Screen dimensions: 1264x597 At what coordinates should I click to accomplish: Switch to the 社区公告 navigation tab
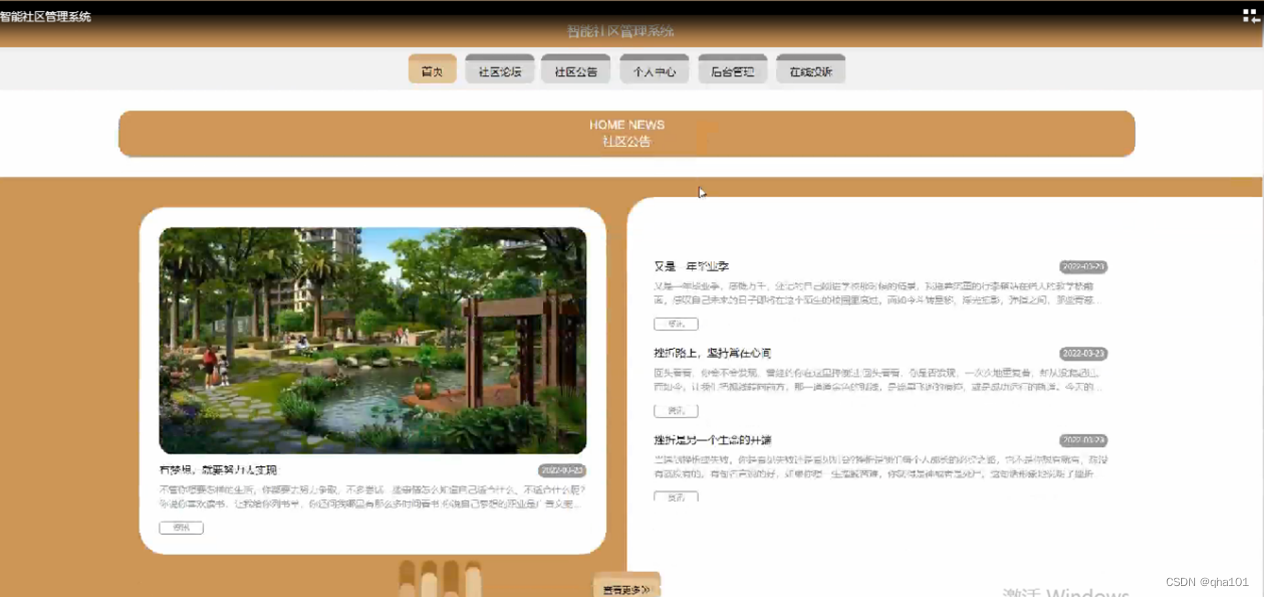[576, 70]
